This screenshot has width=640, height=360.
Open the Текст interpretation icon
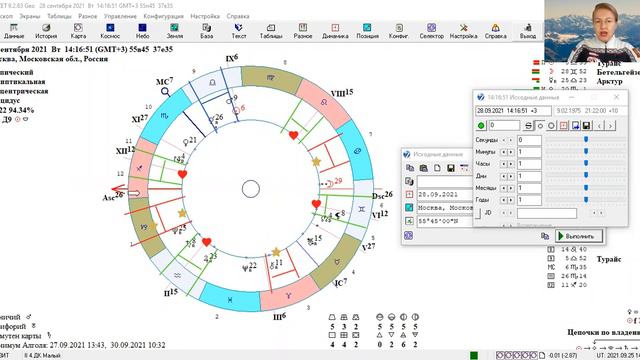point(239,31)
